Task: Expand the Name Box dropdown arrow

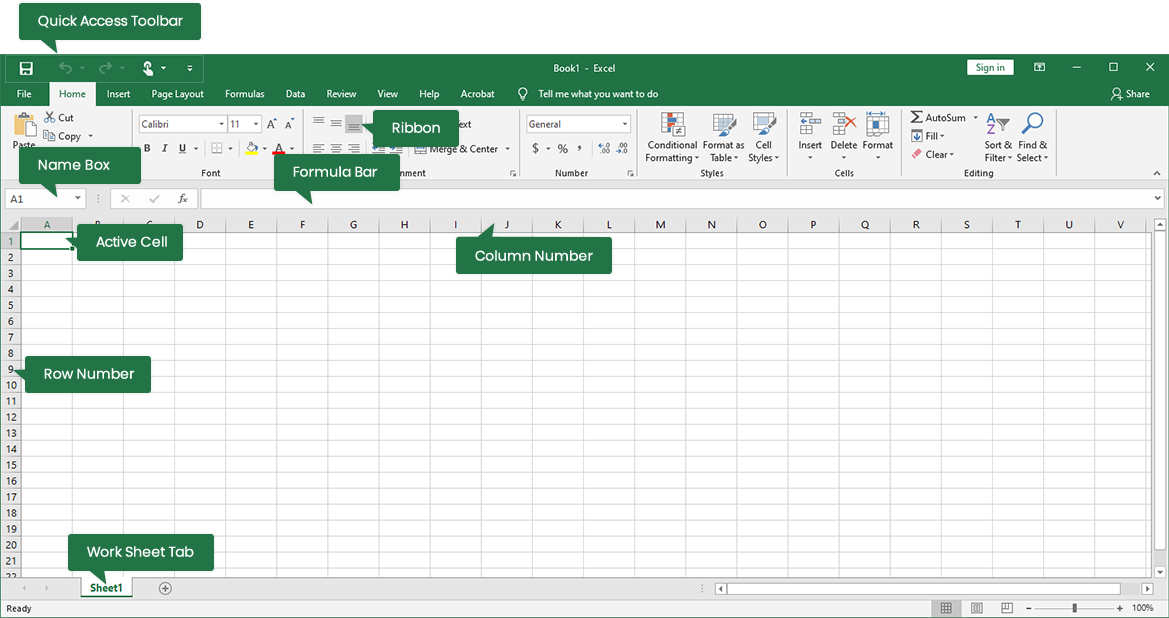Action: coord(77,199)
